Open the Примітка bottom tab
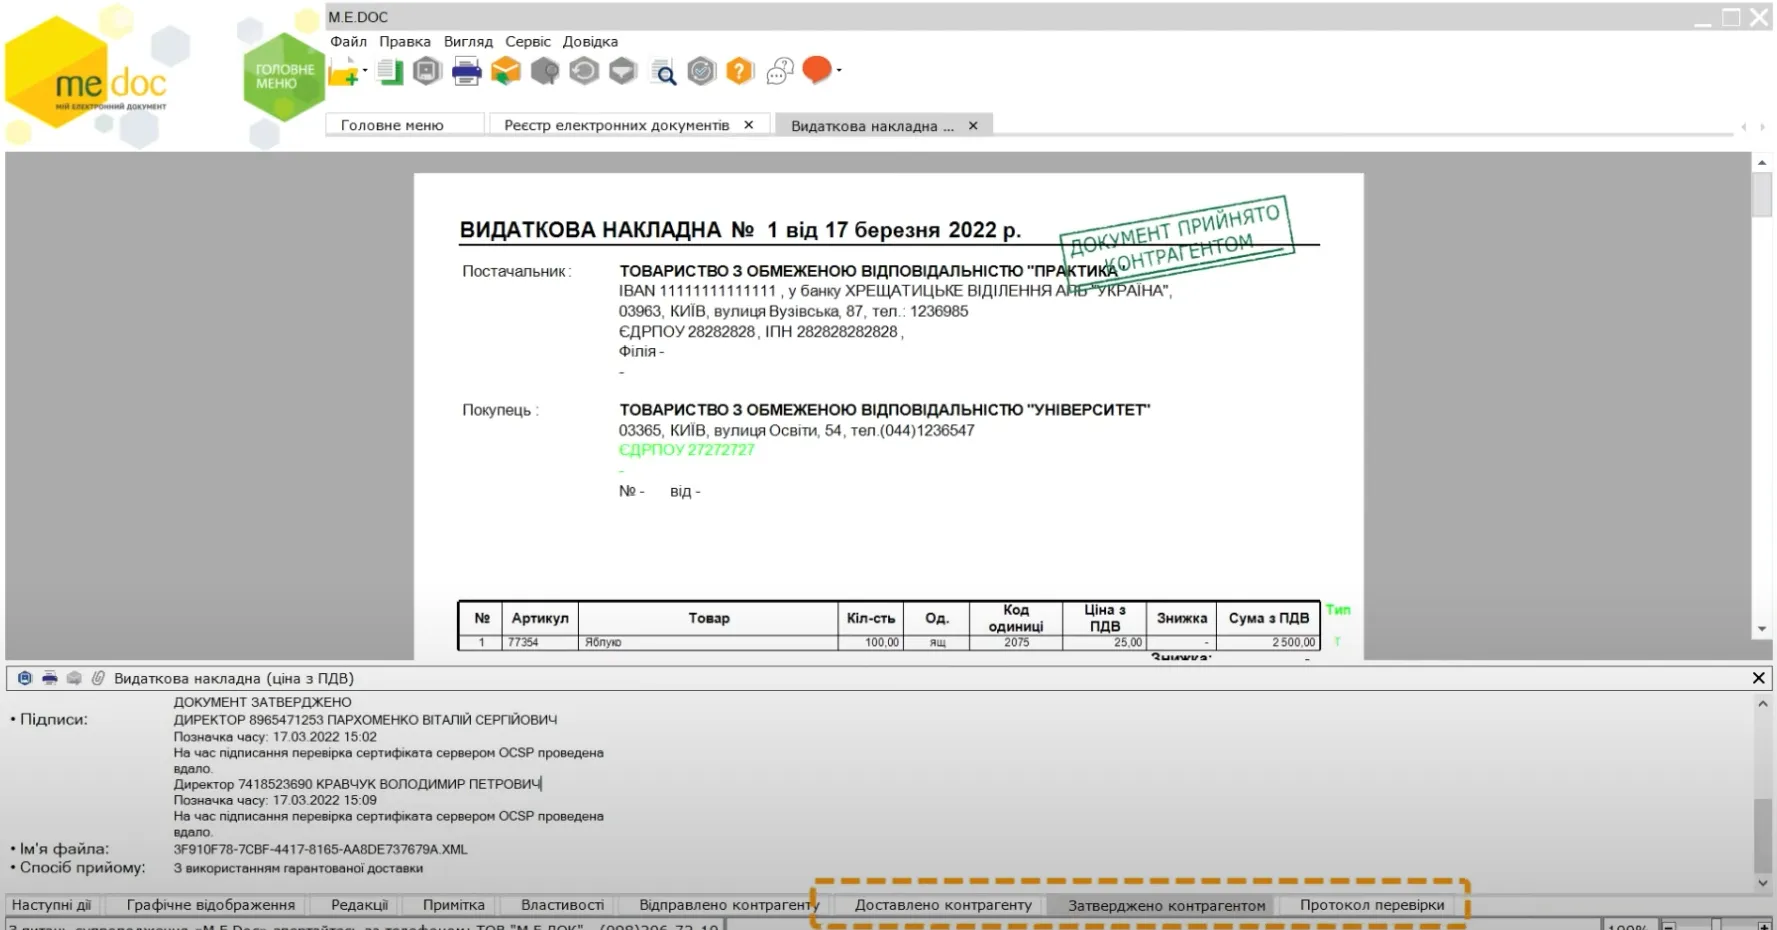Screen dimensions: 1777x930 (x=453, y=905)
